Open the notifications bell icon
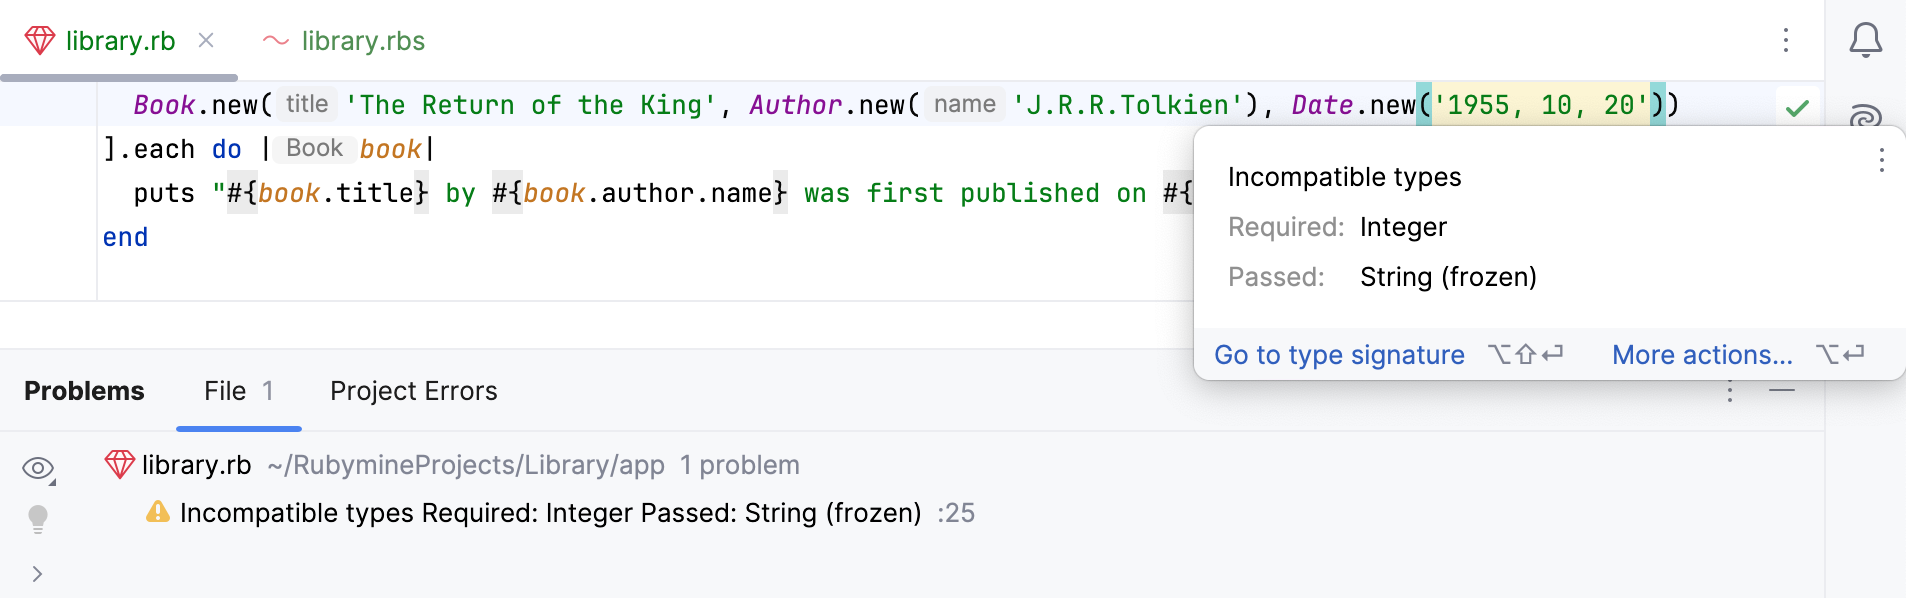 click(x=1865, y=40)
